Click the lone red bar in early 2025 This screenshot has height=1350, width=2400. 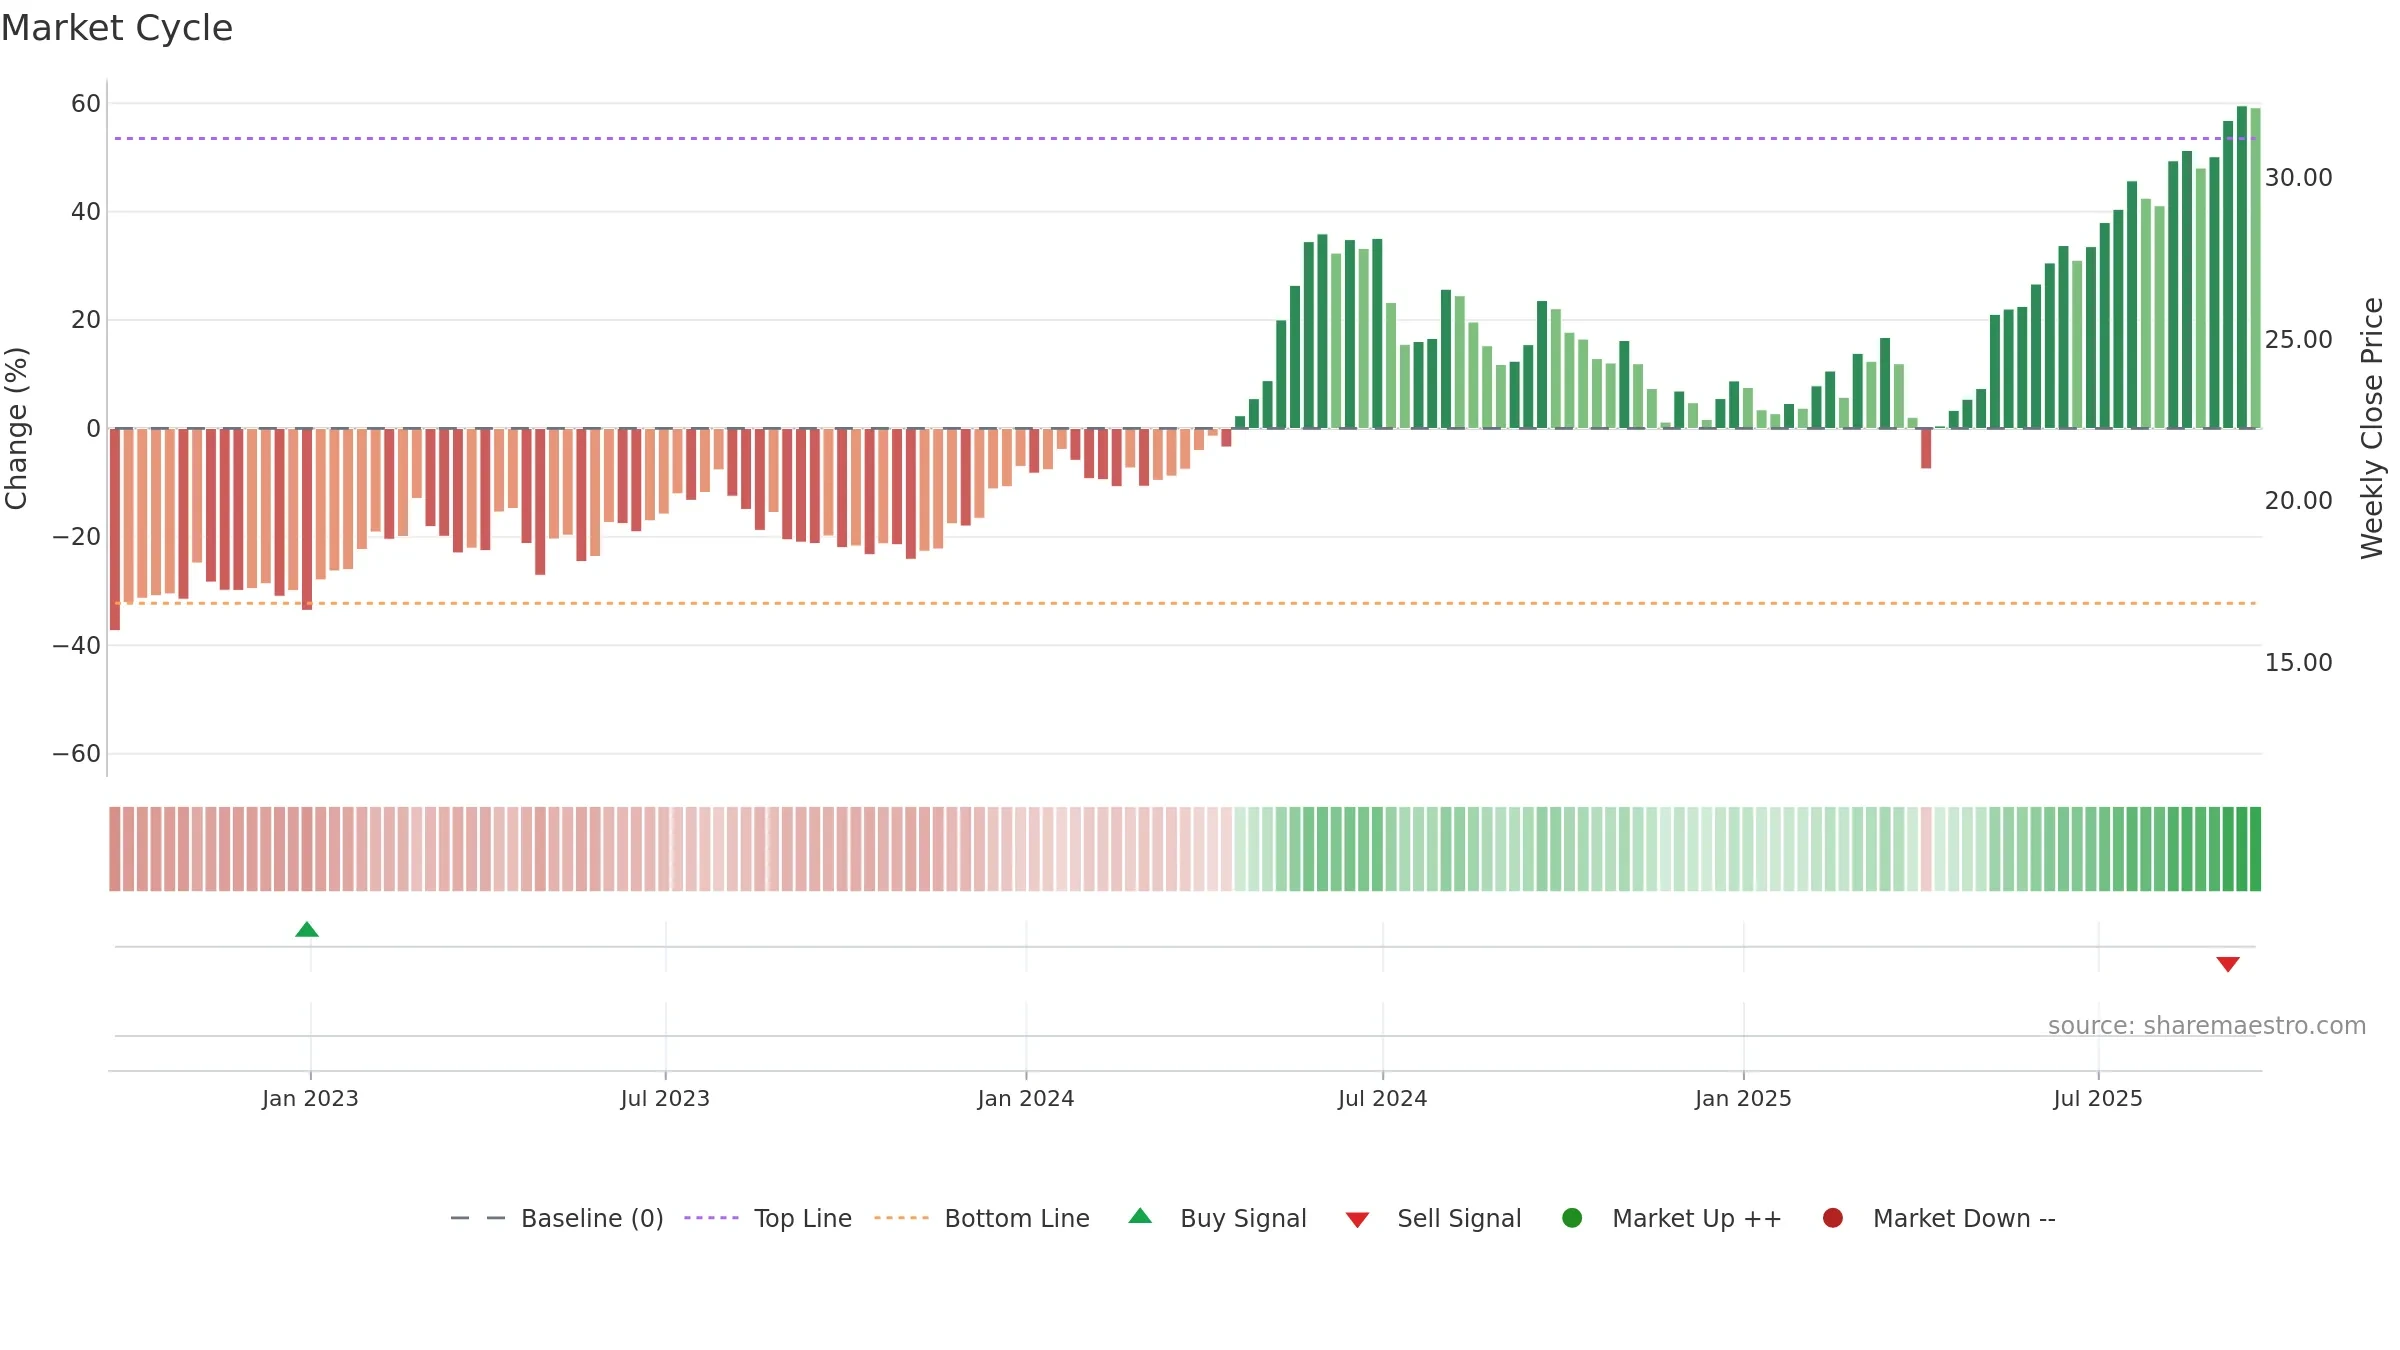coord(1926,448)
